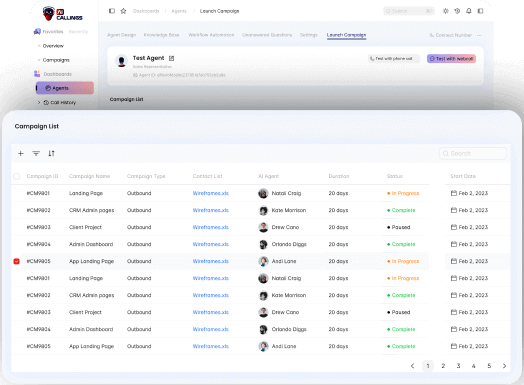Viewport: 524px width, 385px height.
Task: Click the Campaign ID column header
Action: (x=42, y=176)
